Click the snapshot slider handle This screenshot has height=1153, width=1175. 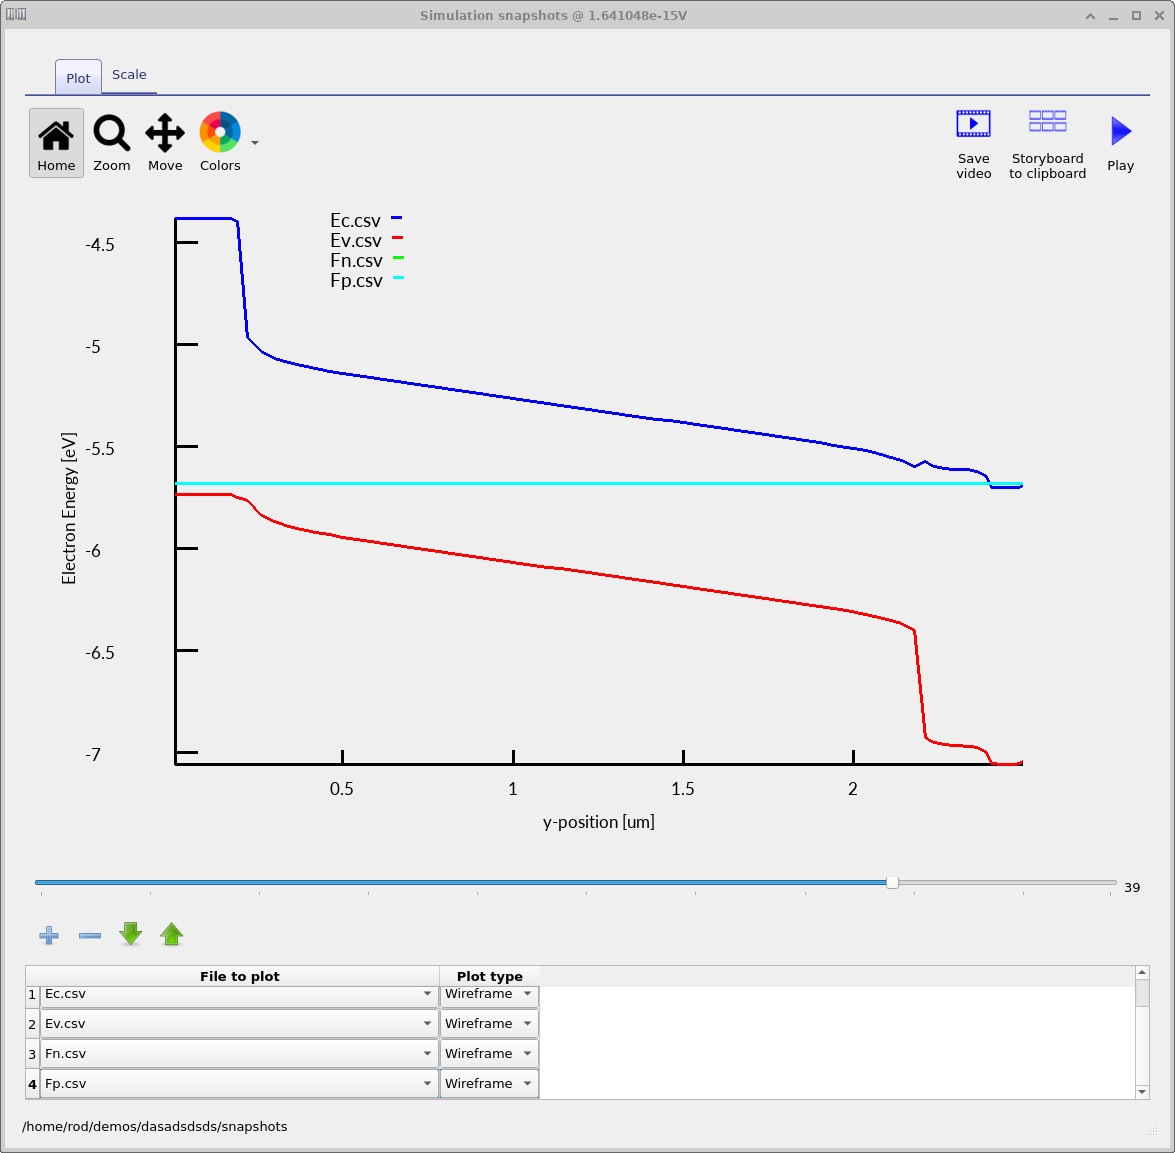[x=892, y=883]
